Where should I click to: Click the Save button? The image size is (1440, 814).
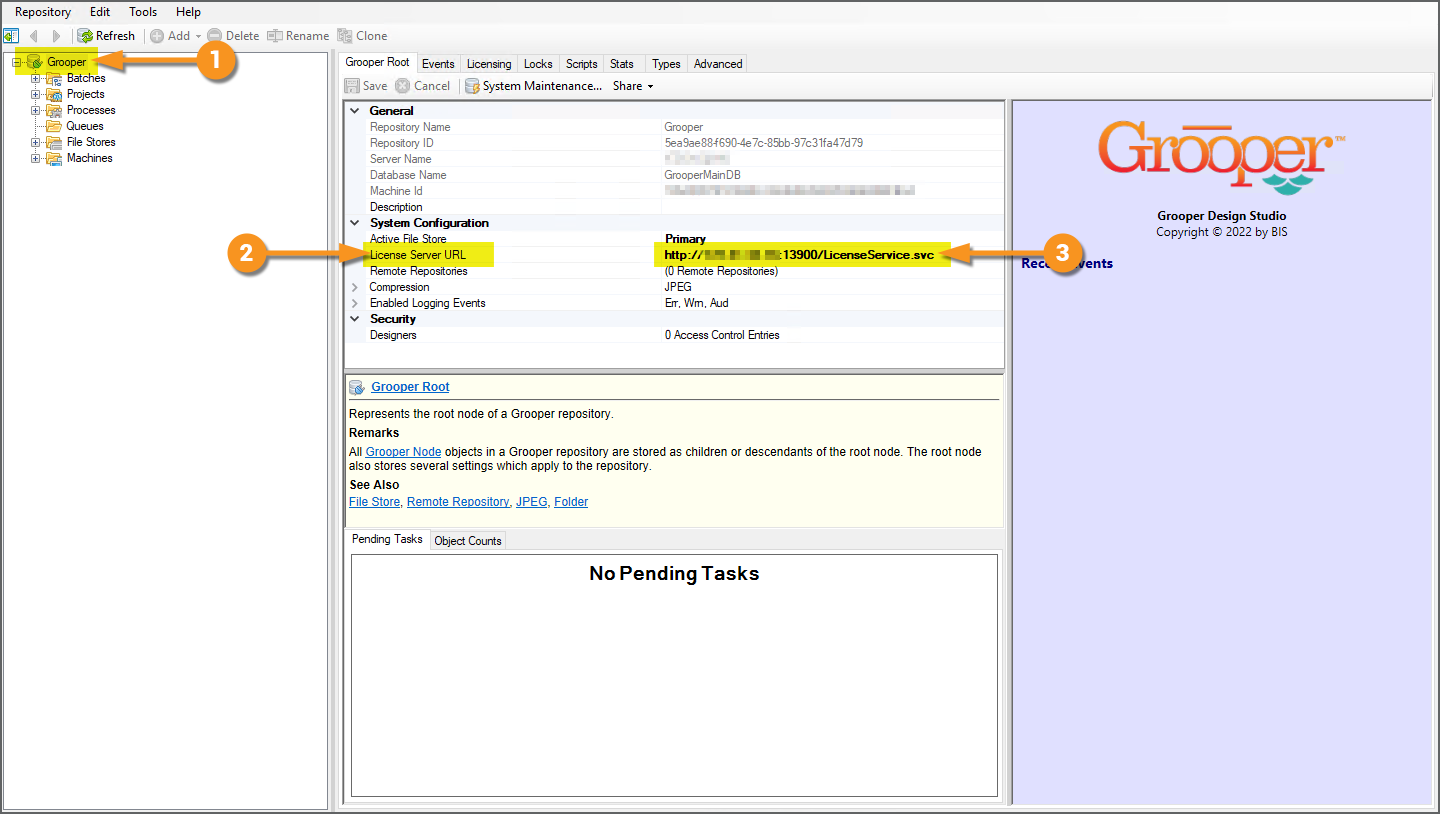pos(366,86)
